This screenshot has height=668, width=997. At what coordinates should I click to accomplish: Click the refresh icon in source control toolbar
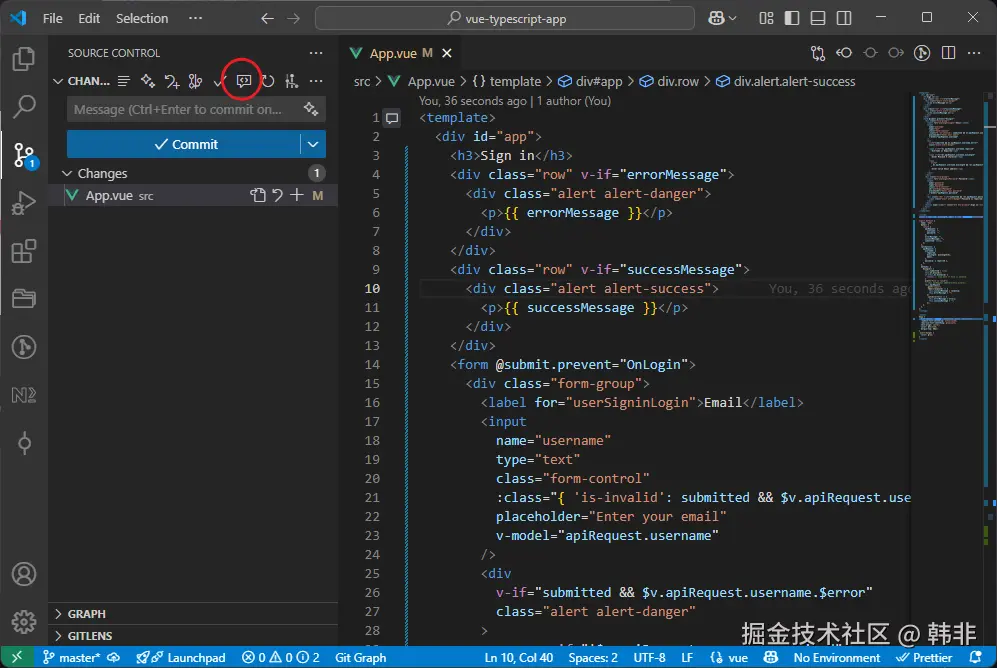(268, 81)
